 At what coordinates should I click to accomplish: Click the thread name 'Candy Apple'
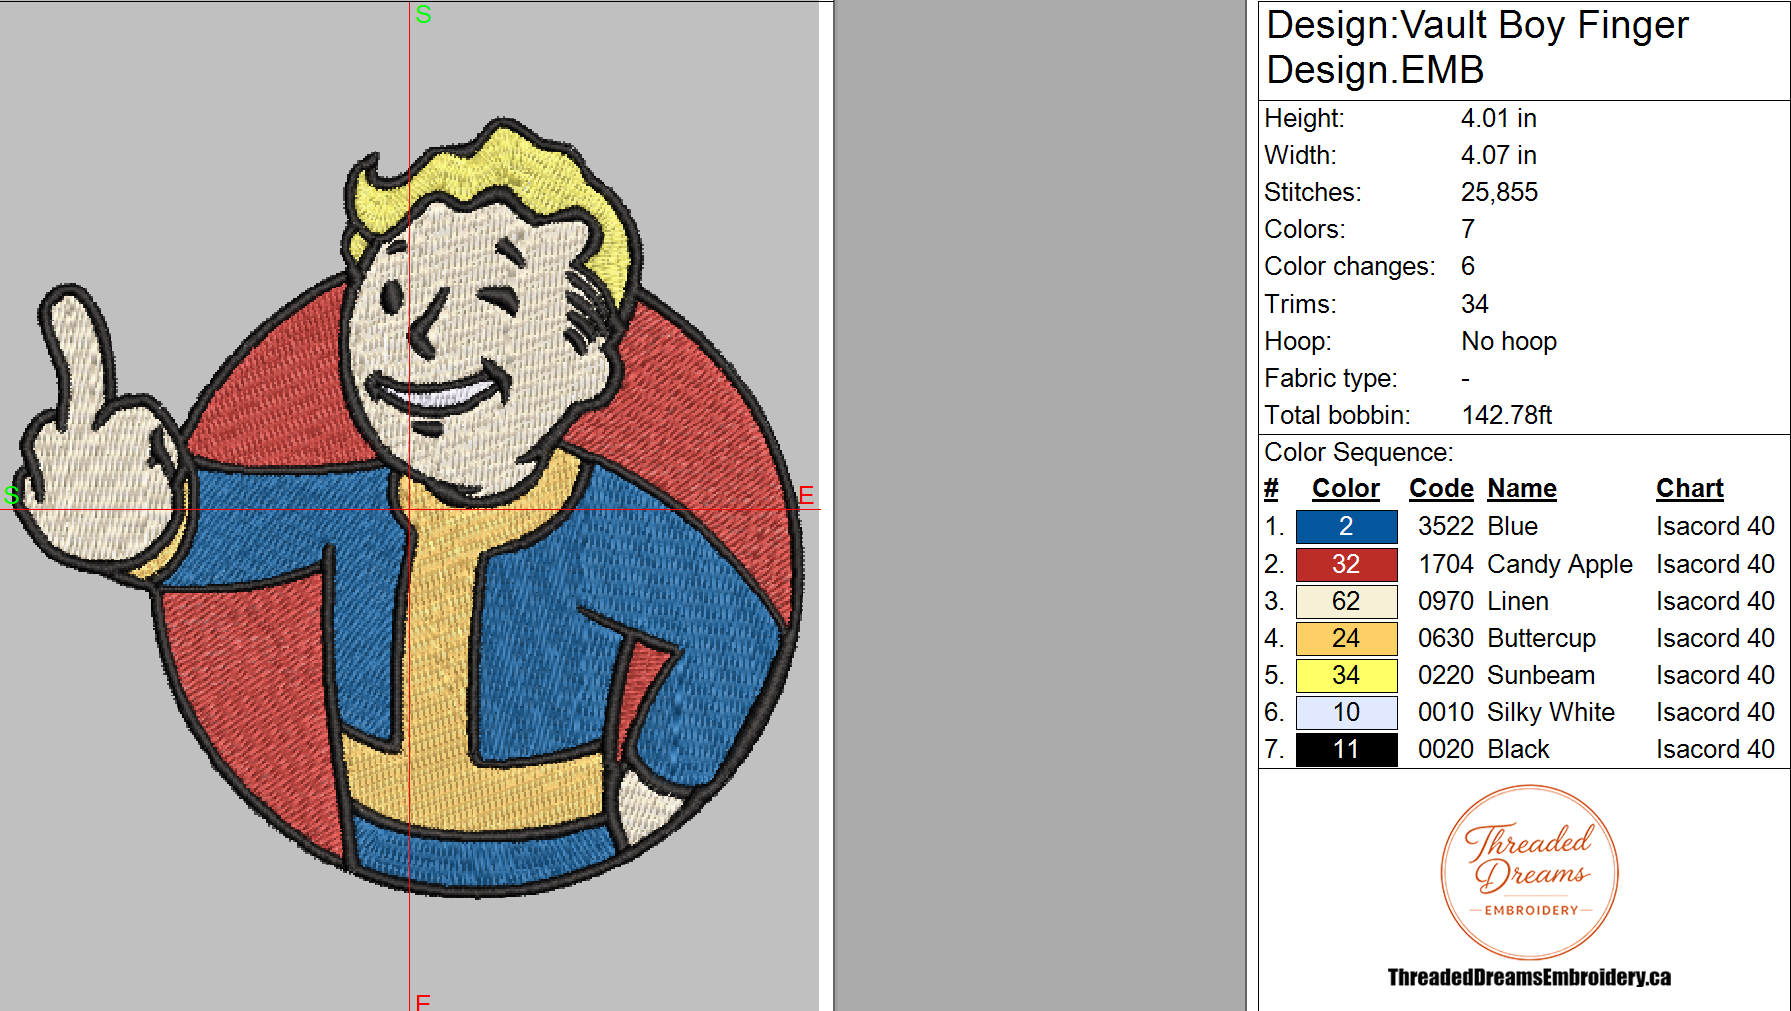[1560, 564]
